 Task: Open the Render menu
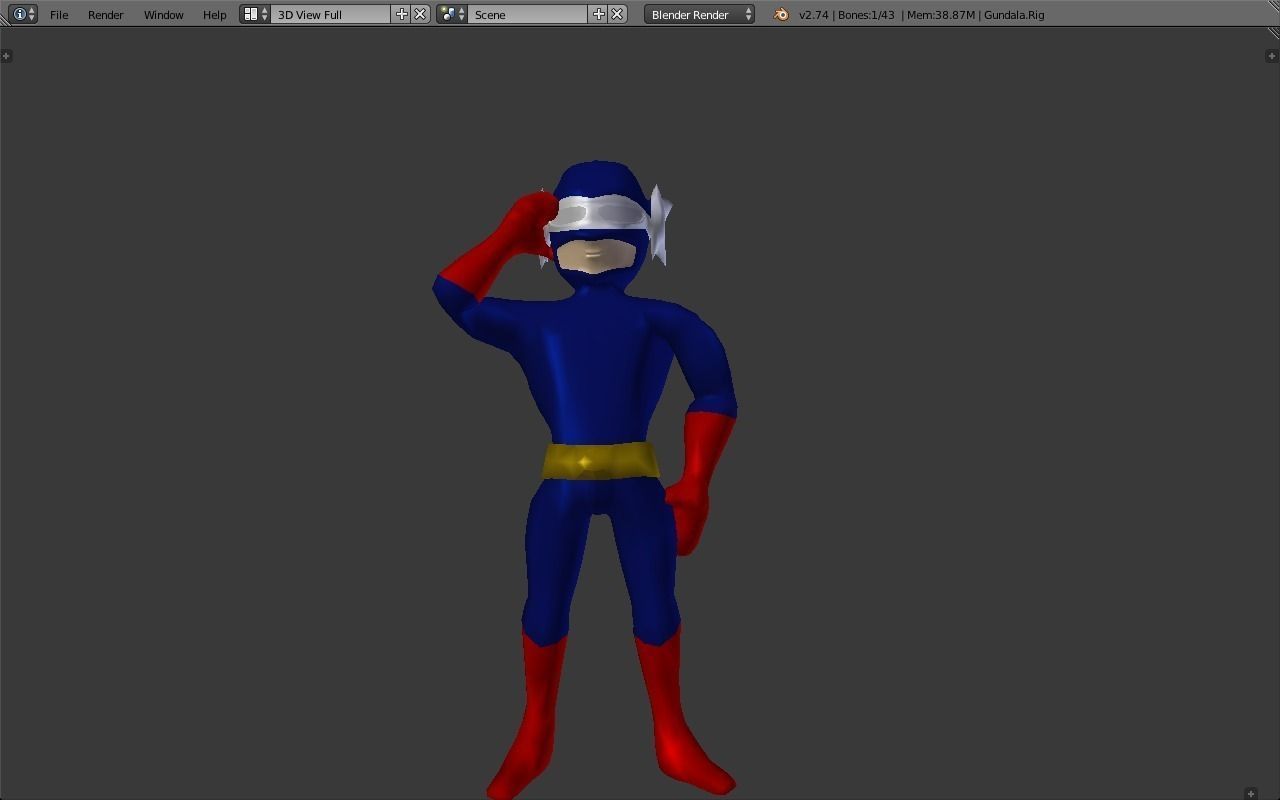(x=105, y=15)
